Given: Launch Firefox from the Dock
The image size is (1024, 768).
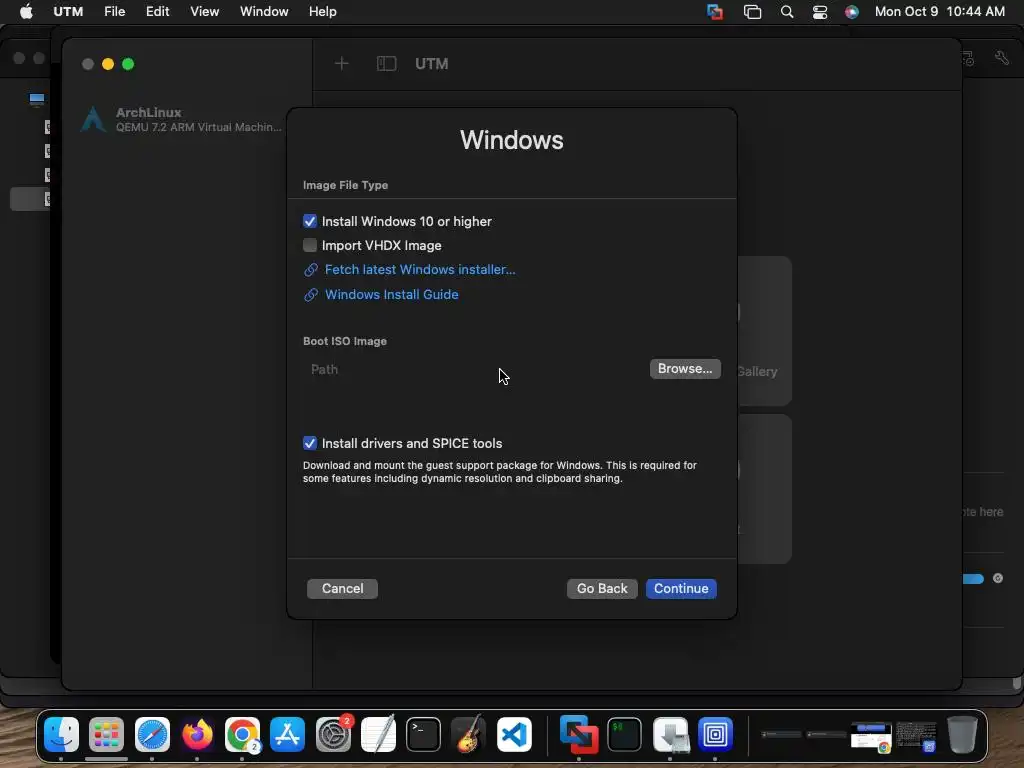Looking at the screenshot, I should pos(197,734).
